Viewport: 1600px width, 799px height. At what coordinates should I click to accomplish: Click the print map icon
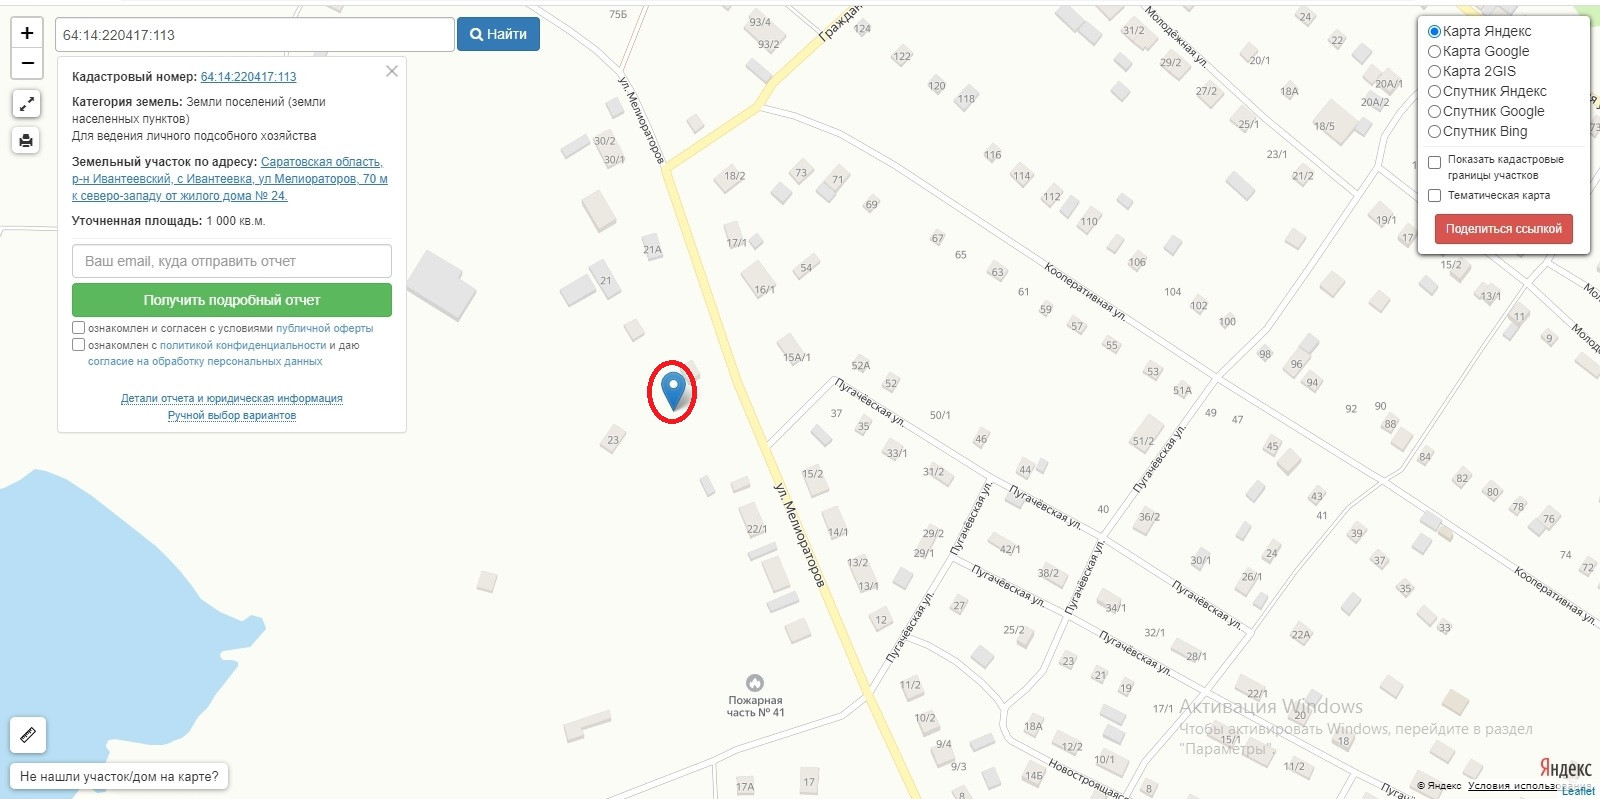tap(27, 140)
